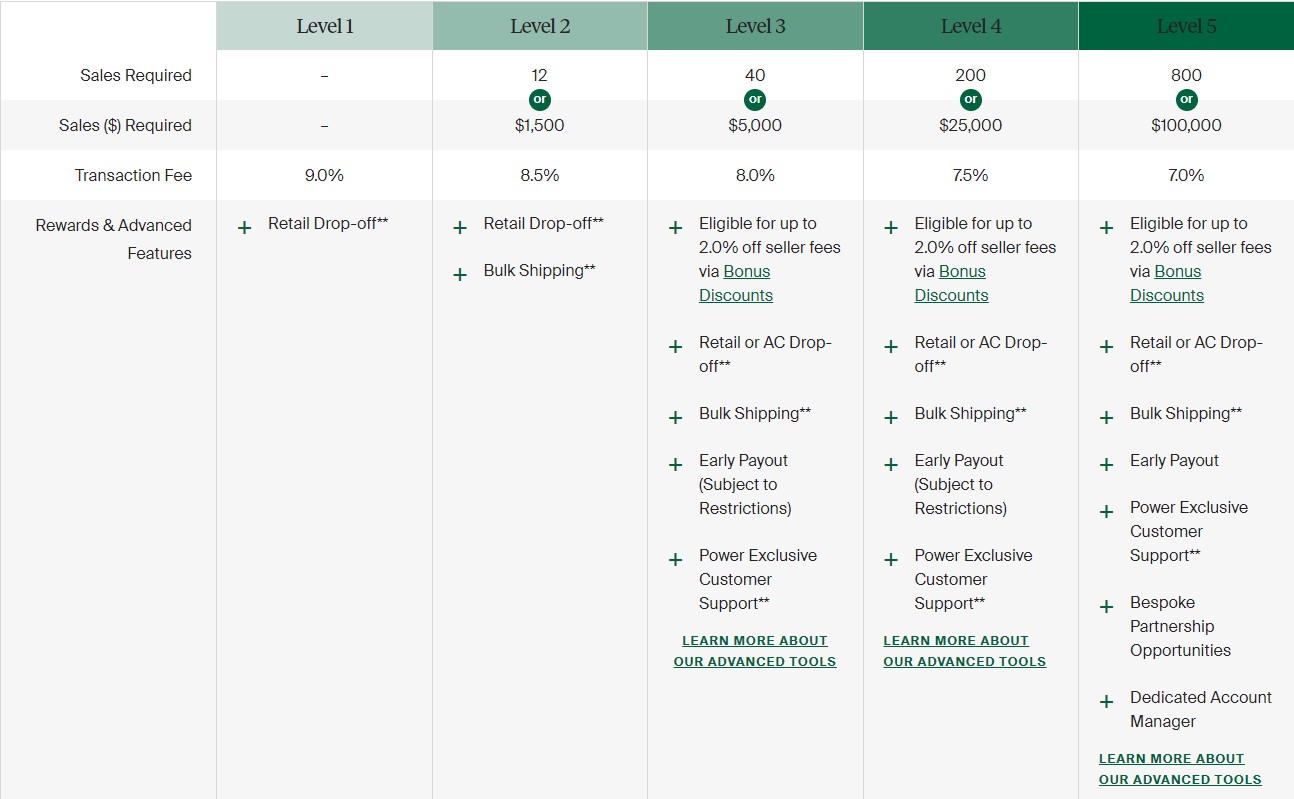Screen dimensions: 1294x799
Task: Select the Level 4 column header
Action: (971, 26)
